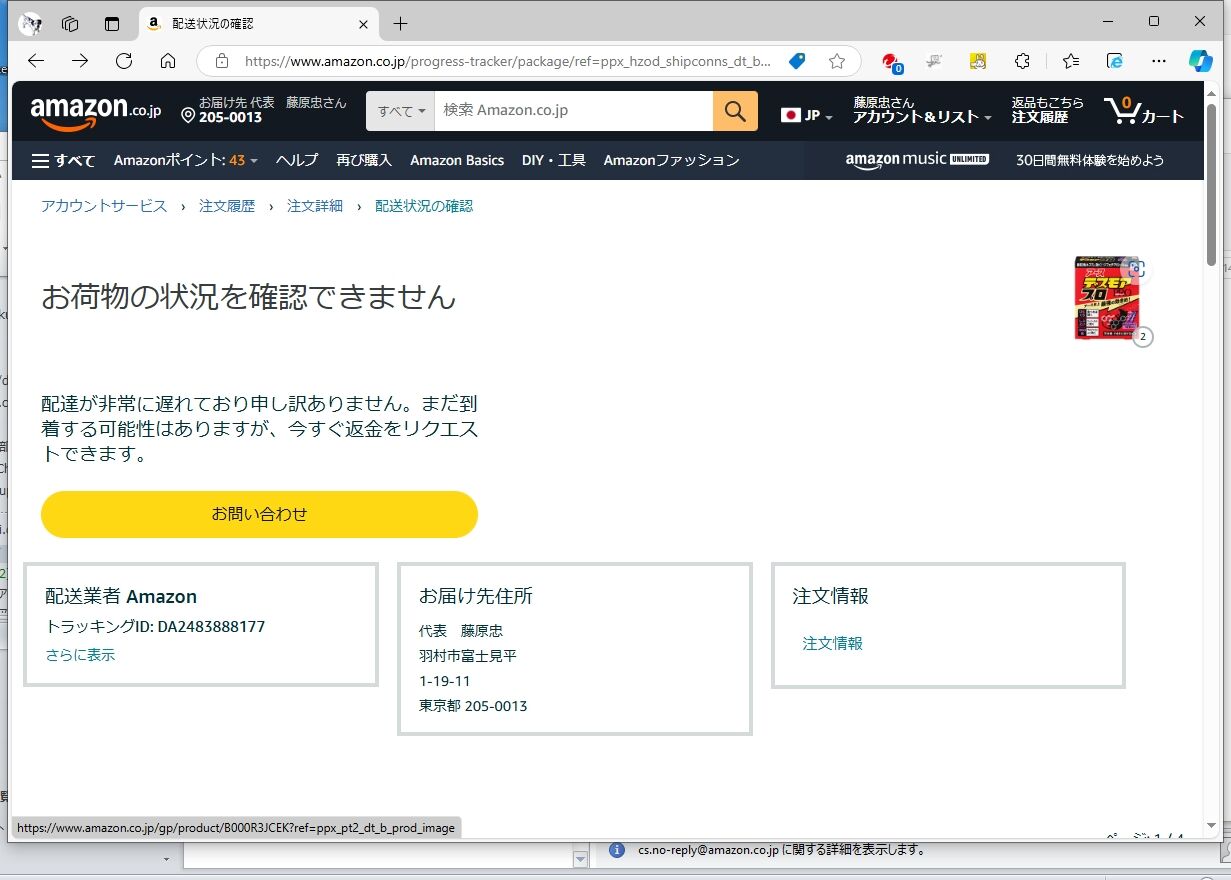Change delivery address お届け先 205-0013
The image size is (1231, 880).
tap(264, 110)
